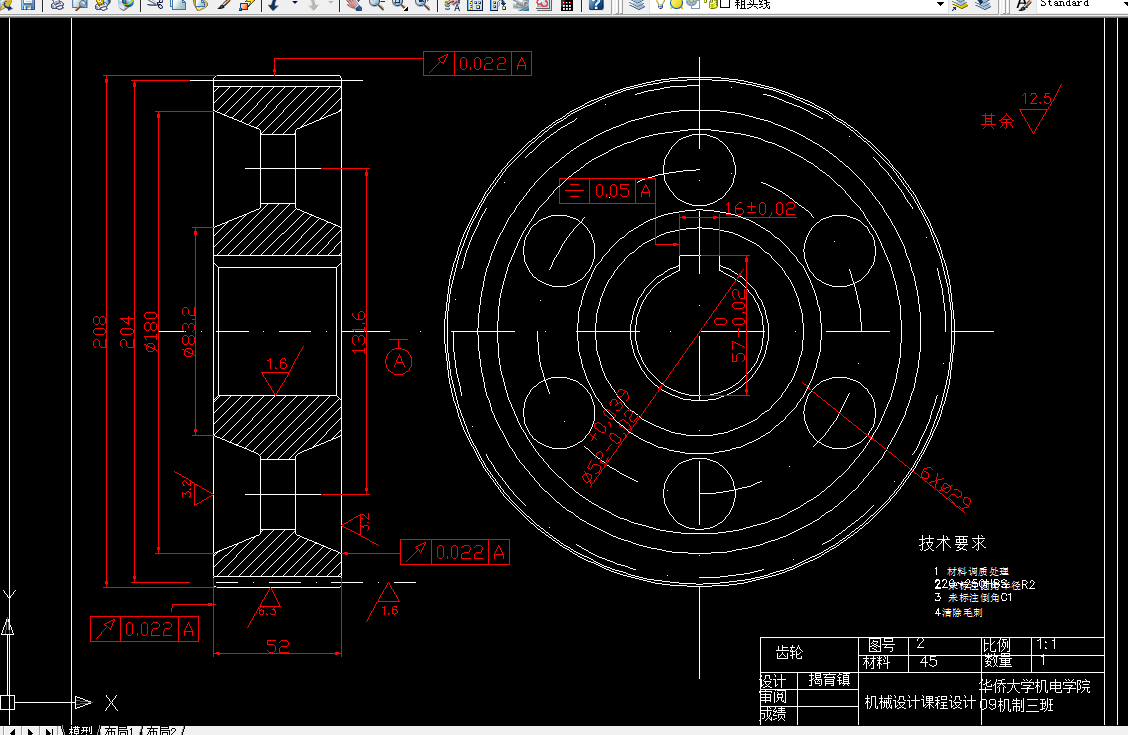The width and height of the screenshot is (1128, 735).
Task: Open Plot Preview
Action: 79,4
